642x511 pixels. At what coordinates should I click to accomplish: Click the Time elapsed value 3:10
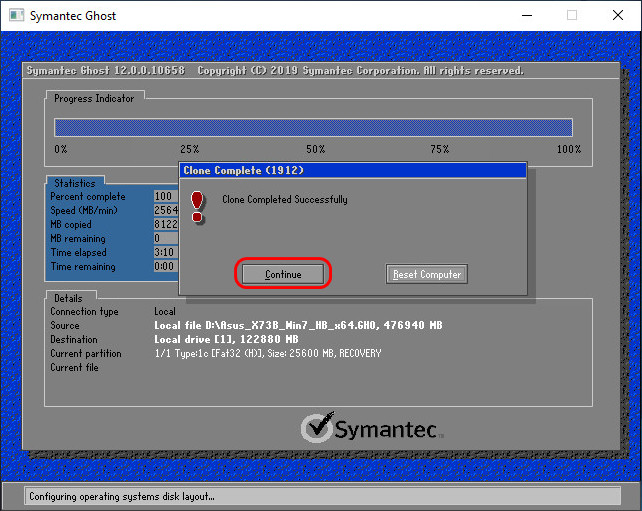pos(166,252)
